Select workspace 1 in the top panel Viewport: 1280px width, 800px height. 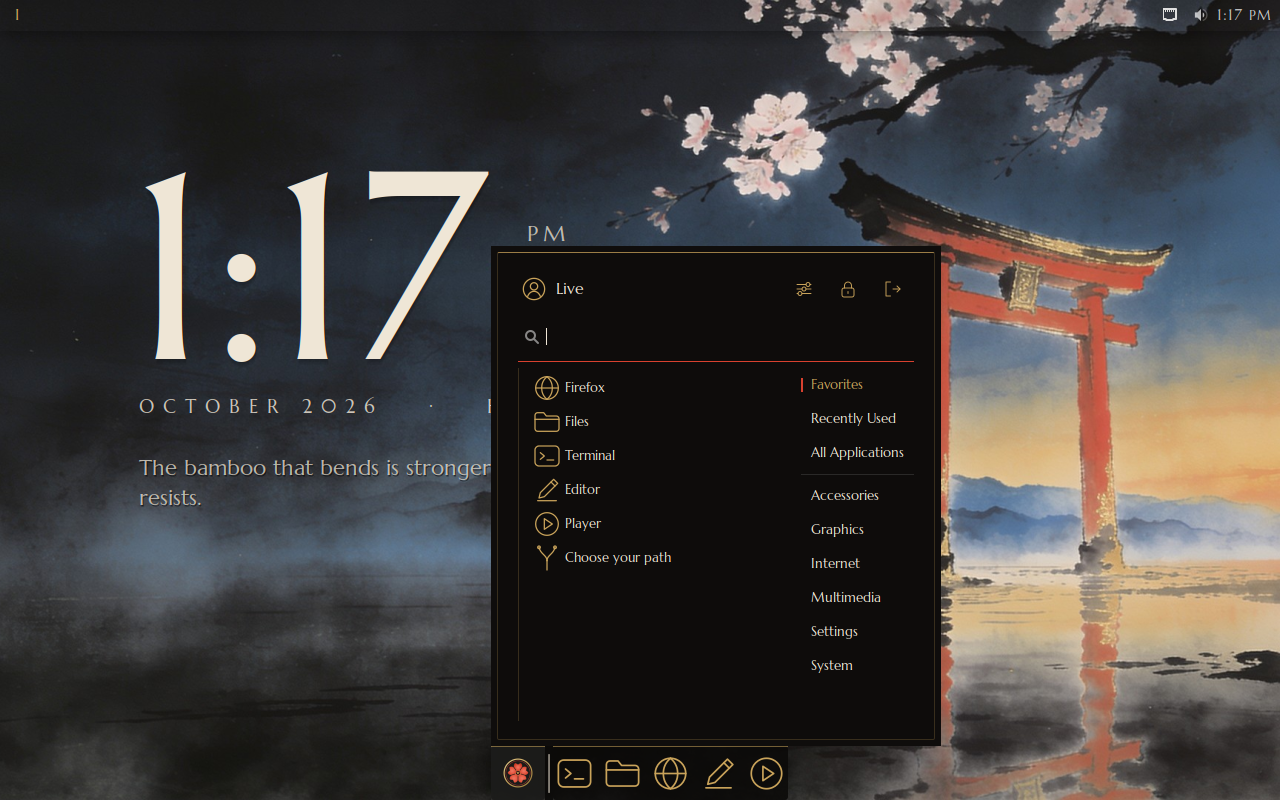coord(17,15)
